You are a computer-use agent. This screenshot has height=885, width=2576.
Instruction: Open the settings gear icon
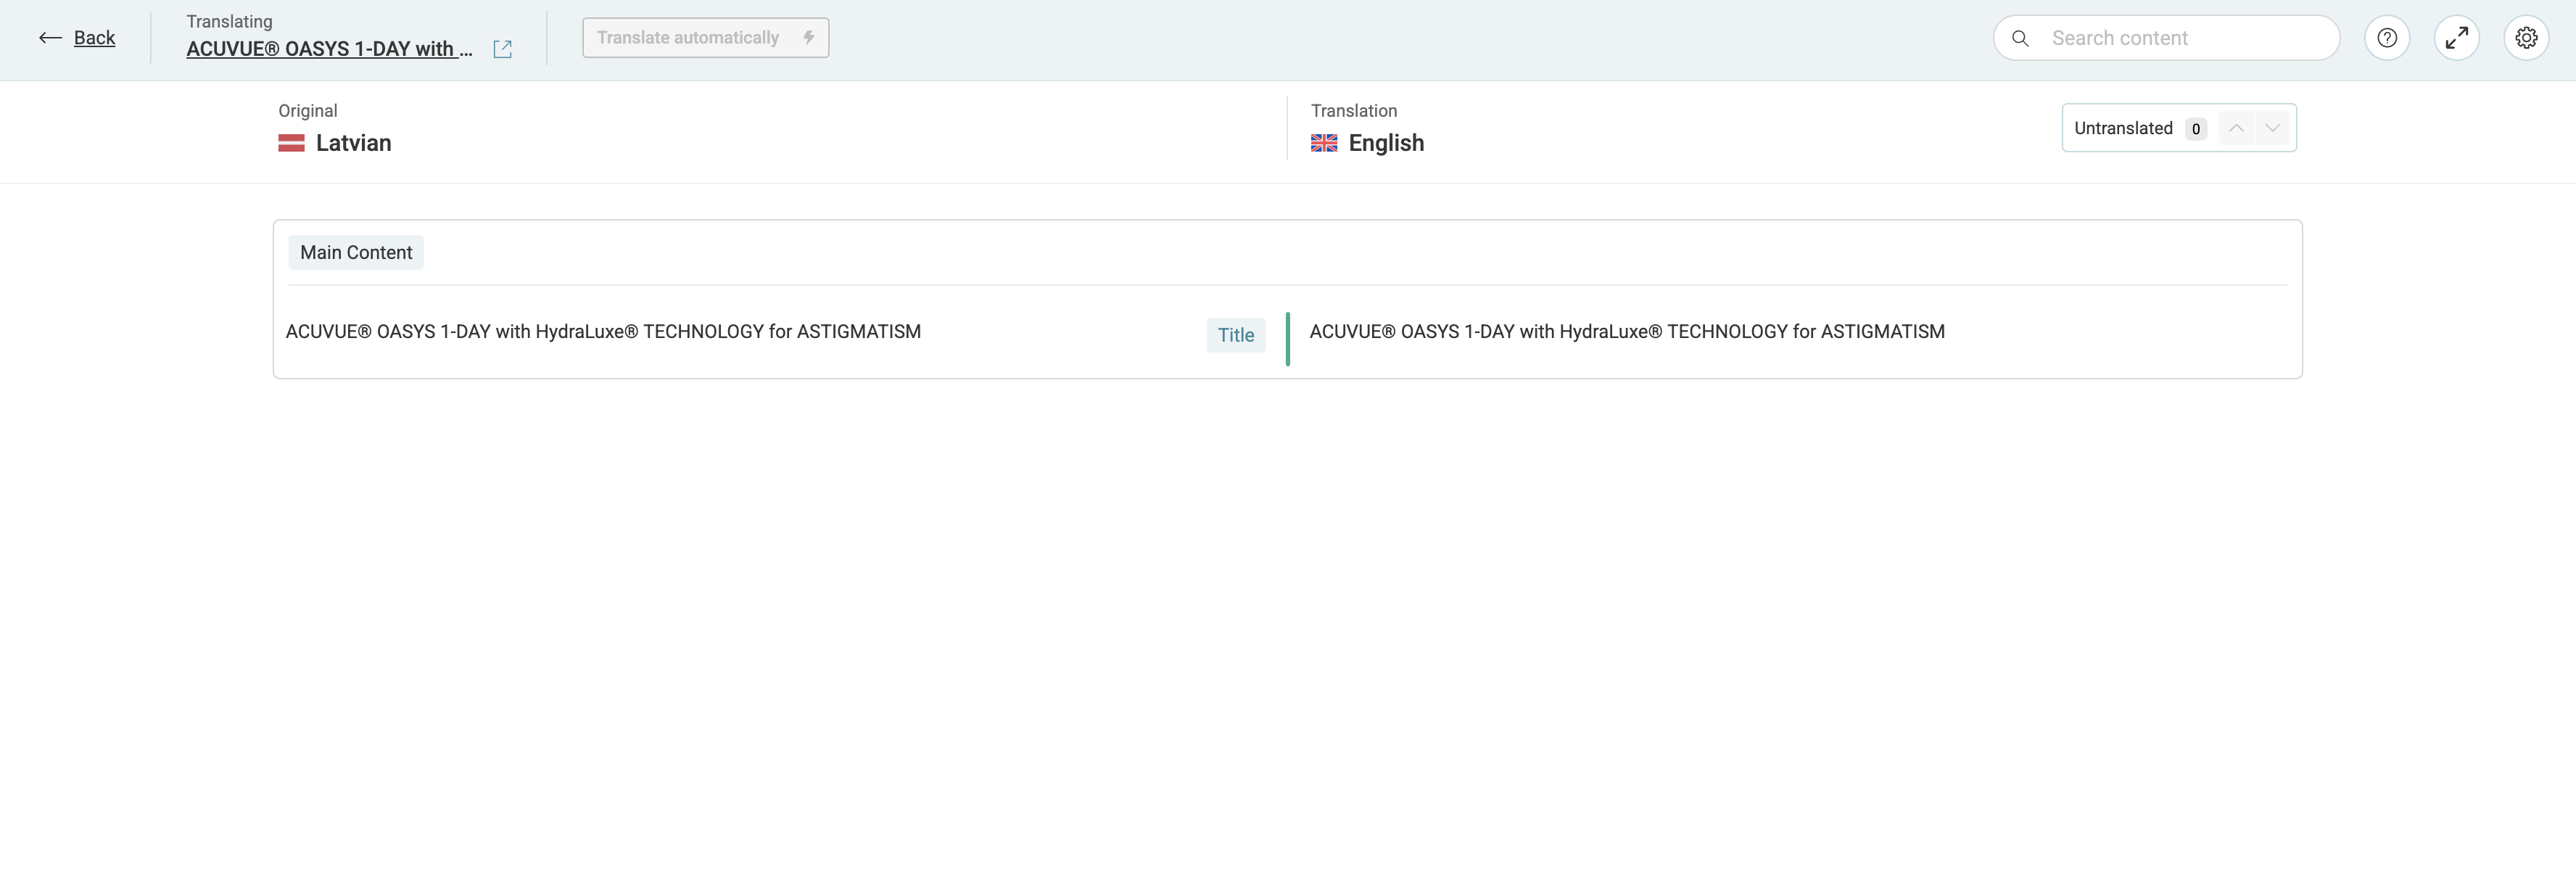(2526, 38)
